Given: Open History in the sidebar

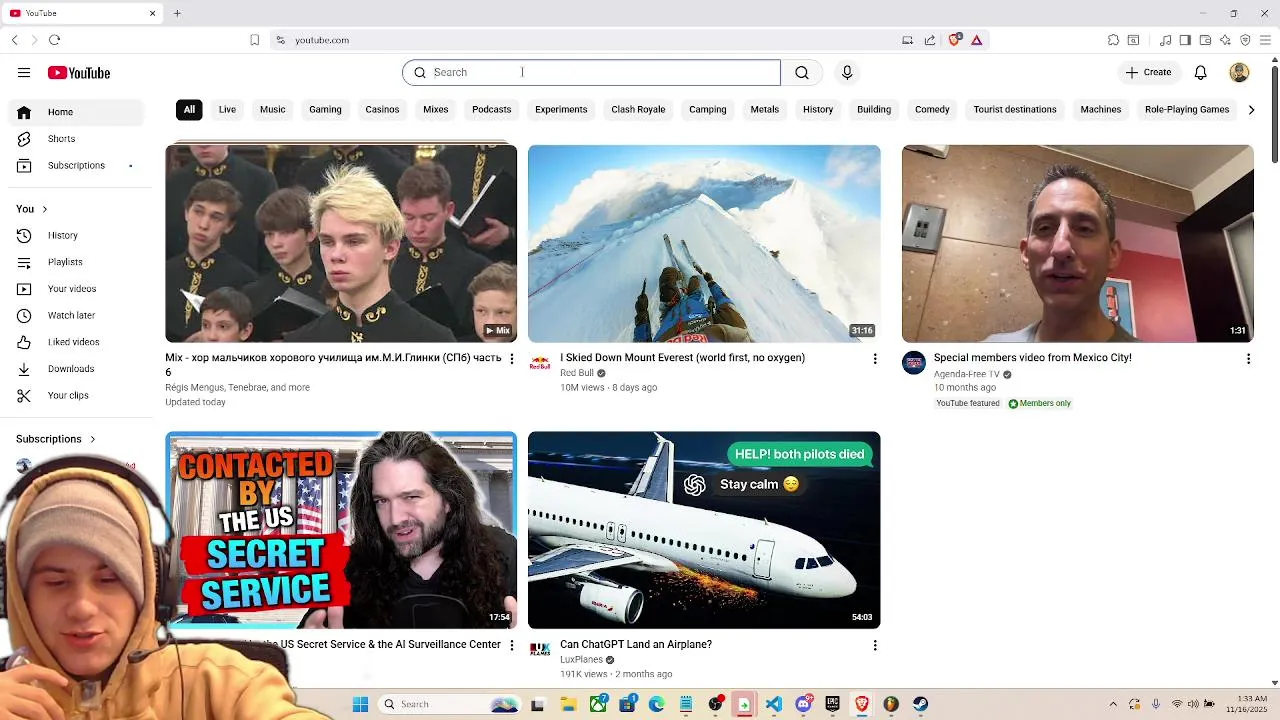Looking at the screenshot, I should click(78, 236).
